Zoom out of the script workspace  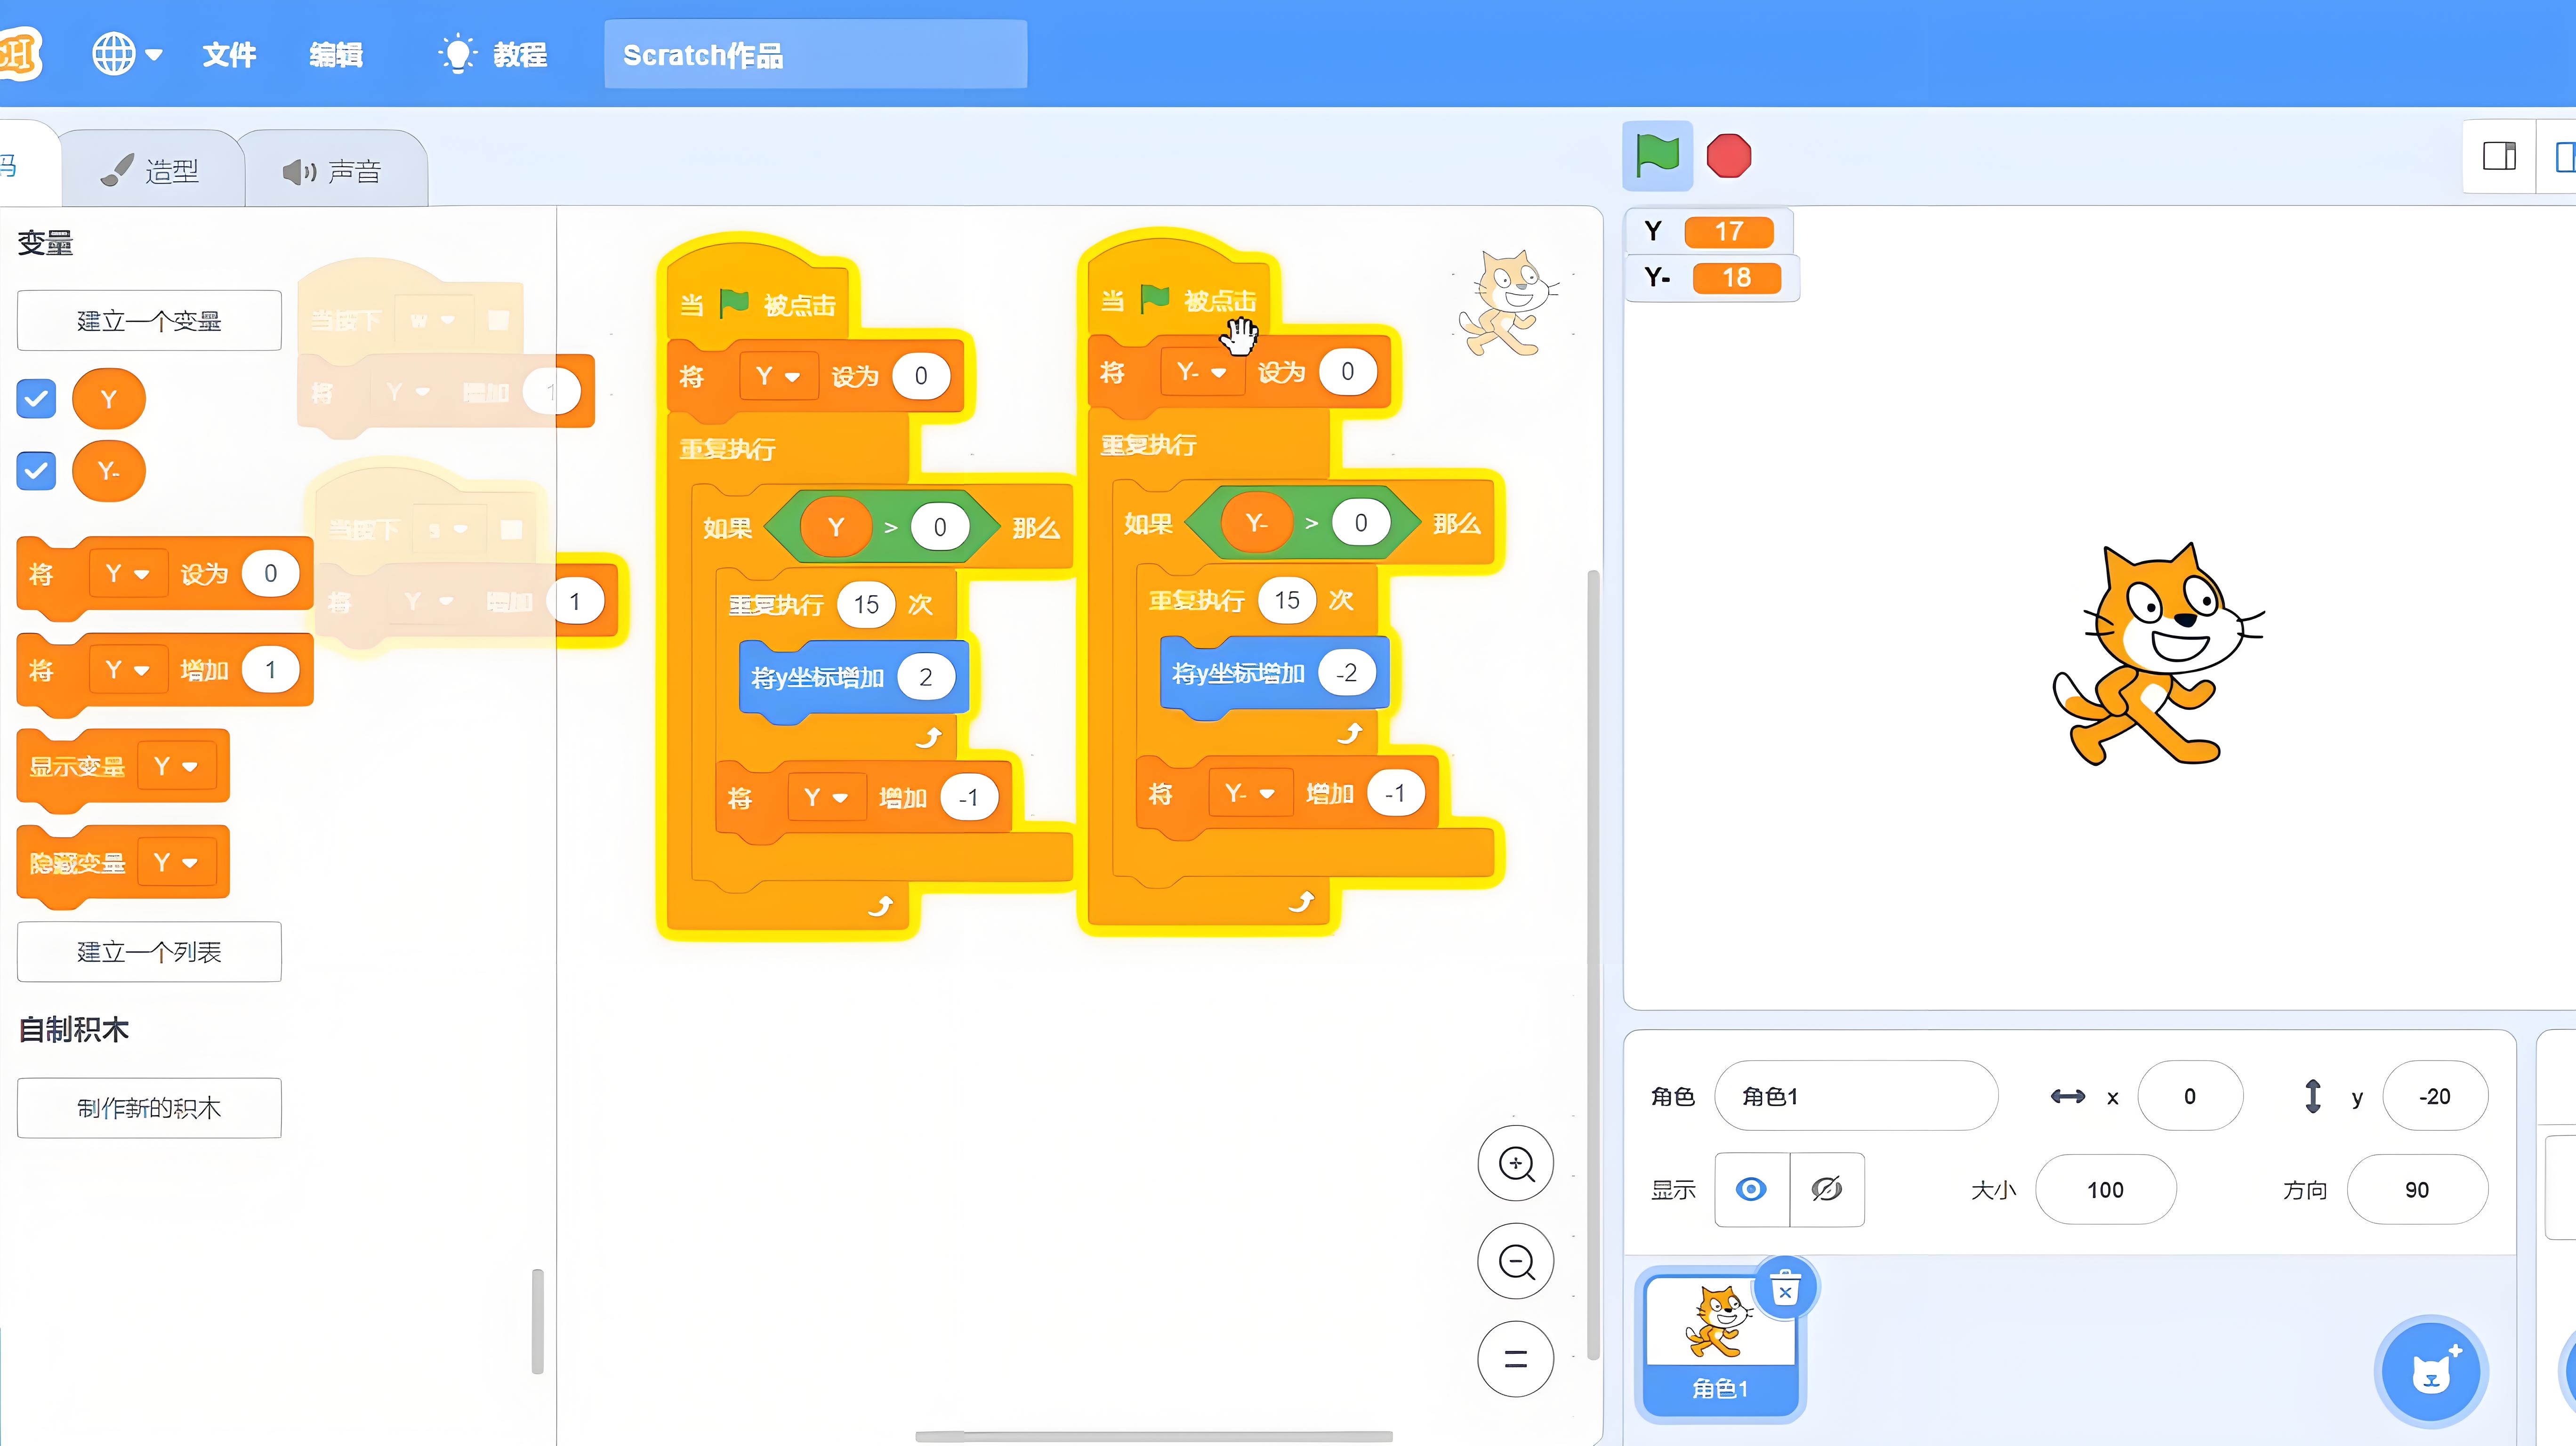point(1516,1262)
